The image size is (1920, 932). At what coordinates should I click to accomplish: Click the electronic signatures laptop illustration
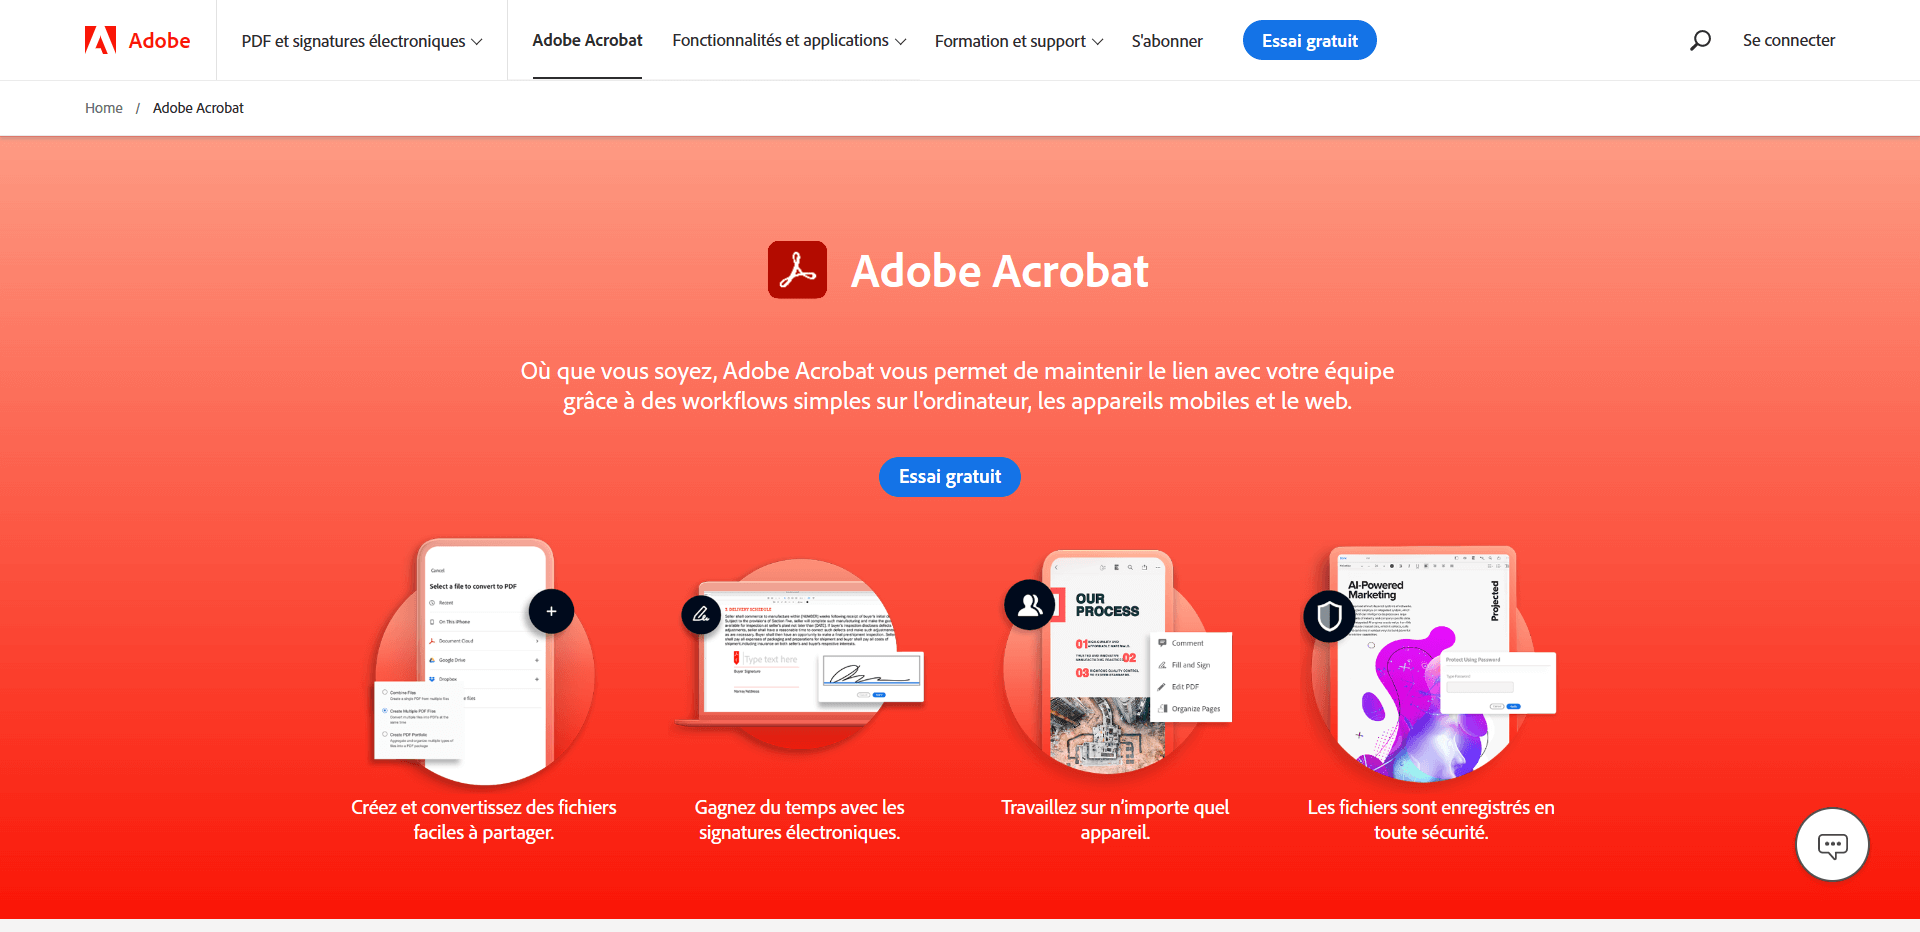pos(800,652)
